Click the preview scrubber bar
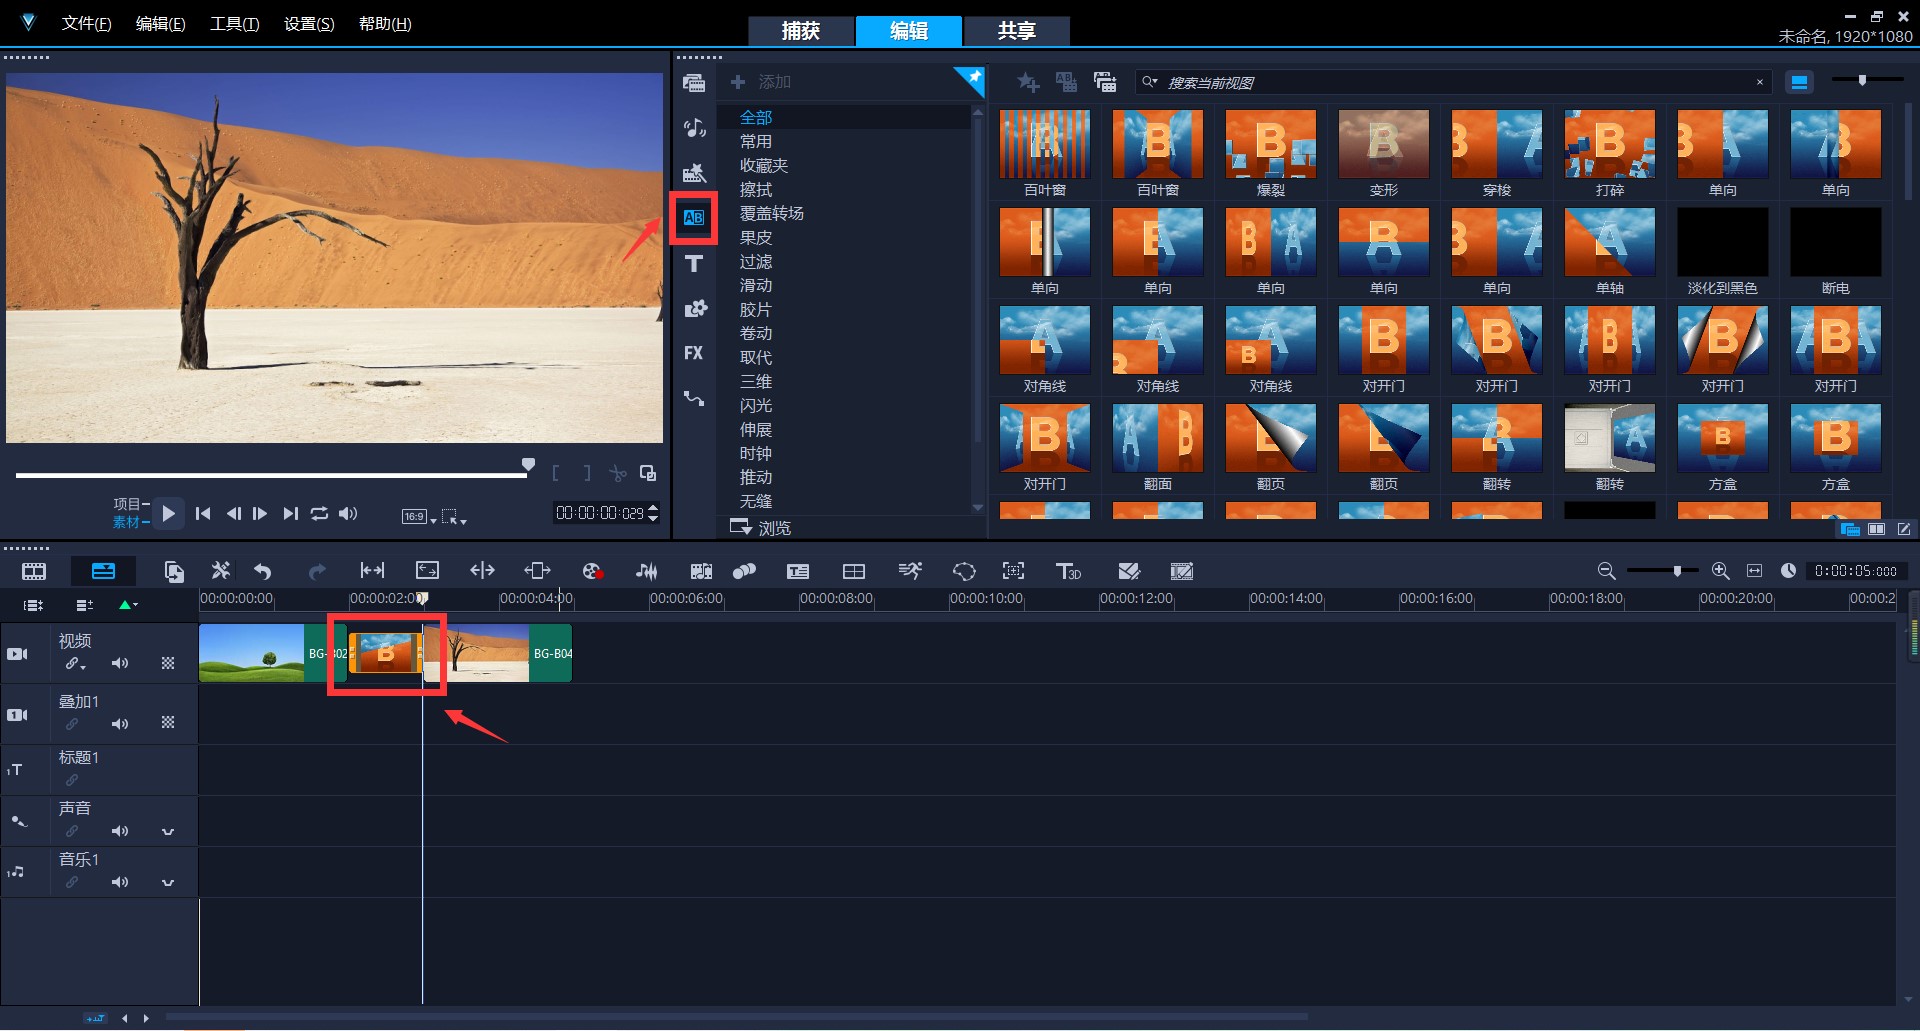1920x1031 pixels. tap(272, 475)
